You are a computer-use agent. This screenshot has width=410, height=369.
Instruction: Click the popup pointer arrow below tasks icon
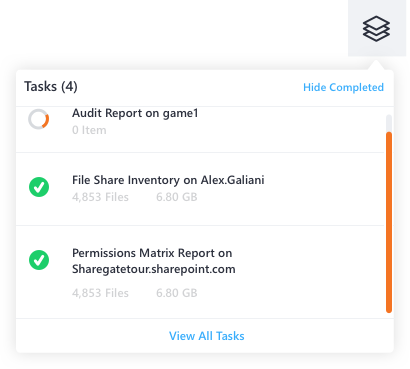[x=376, y=66]
